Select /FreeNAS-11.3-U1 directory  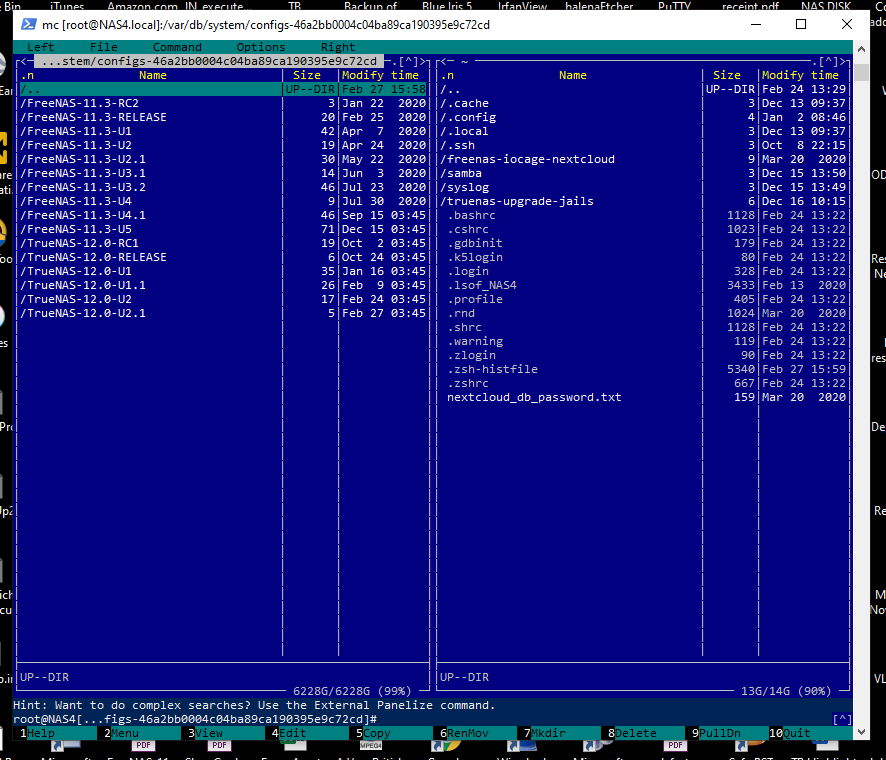(223, 131)
